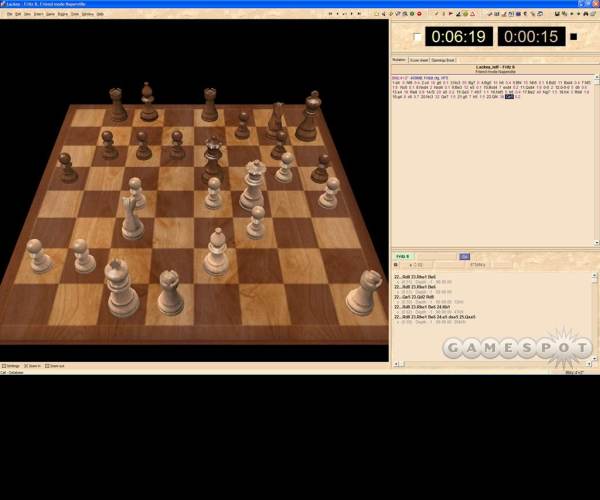This screenshot has height=500, width=600.
Task: Open the File menu
Action: pyautogui.click(x=9, y=14)
